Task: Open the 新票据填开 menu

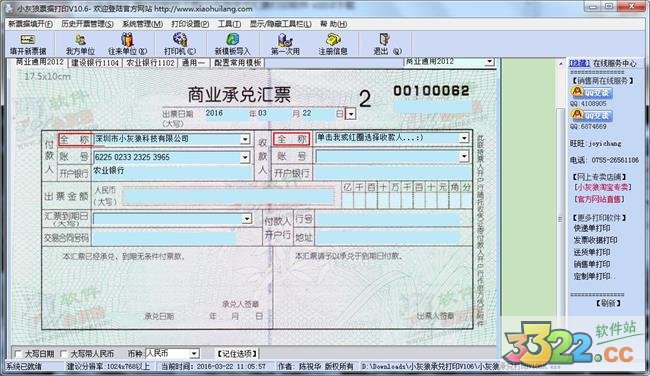Action: tap(31, 24)
